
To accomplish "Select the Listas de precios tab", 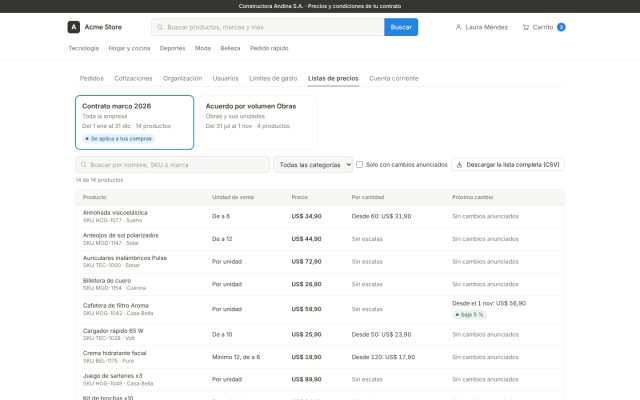I will (333, 78).
